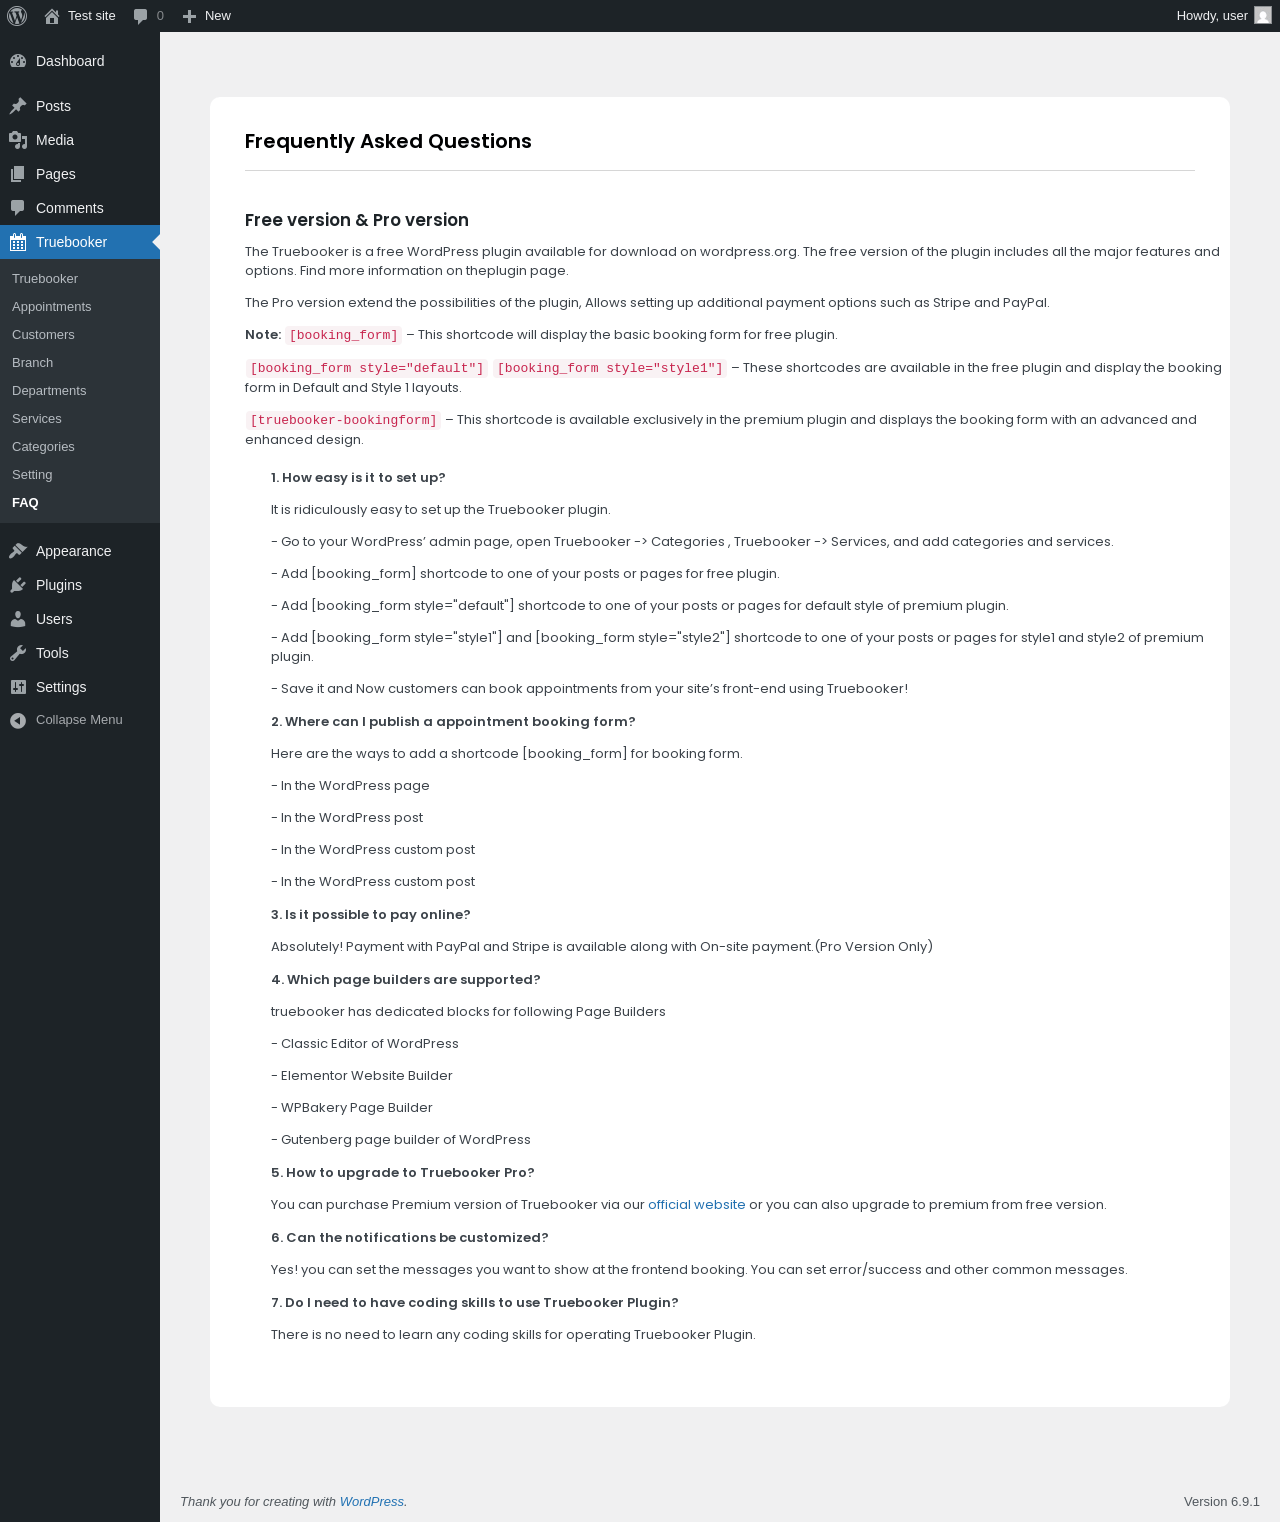1280x1522 pixels.
Task: Click the Tools wrench icon
Action: pyautogui.click(x=18, y=653)
